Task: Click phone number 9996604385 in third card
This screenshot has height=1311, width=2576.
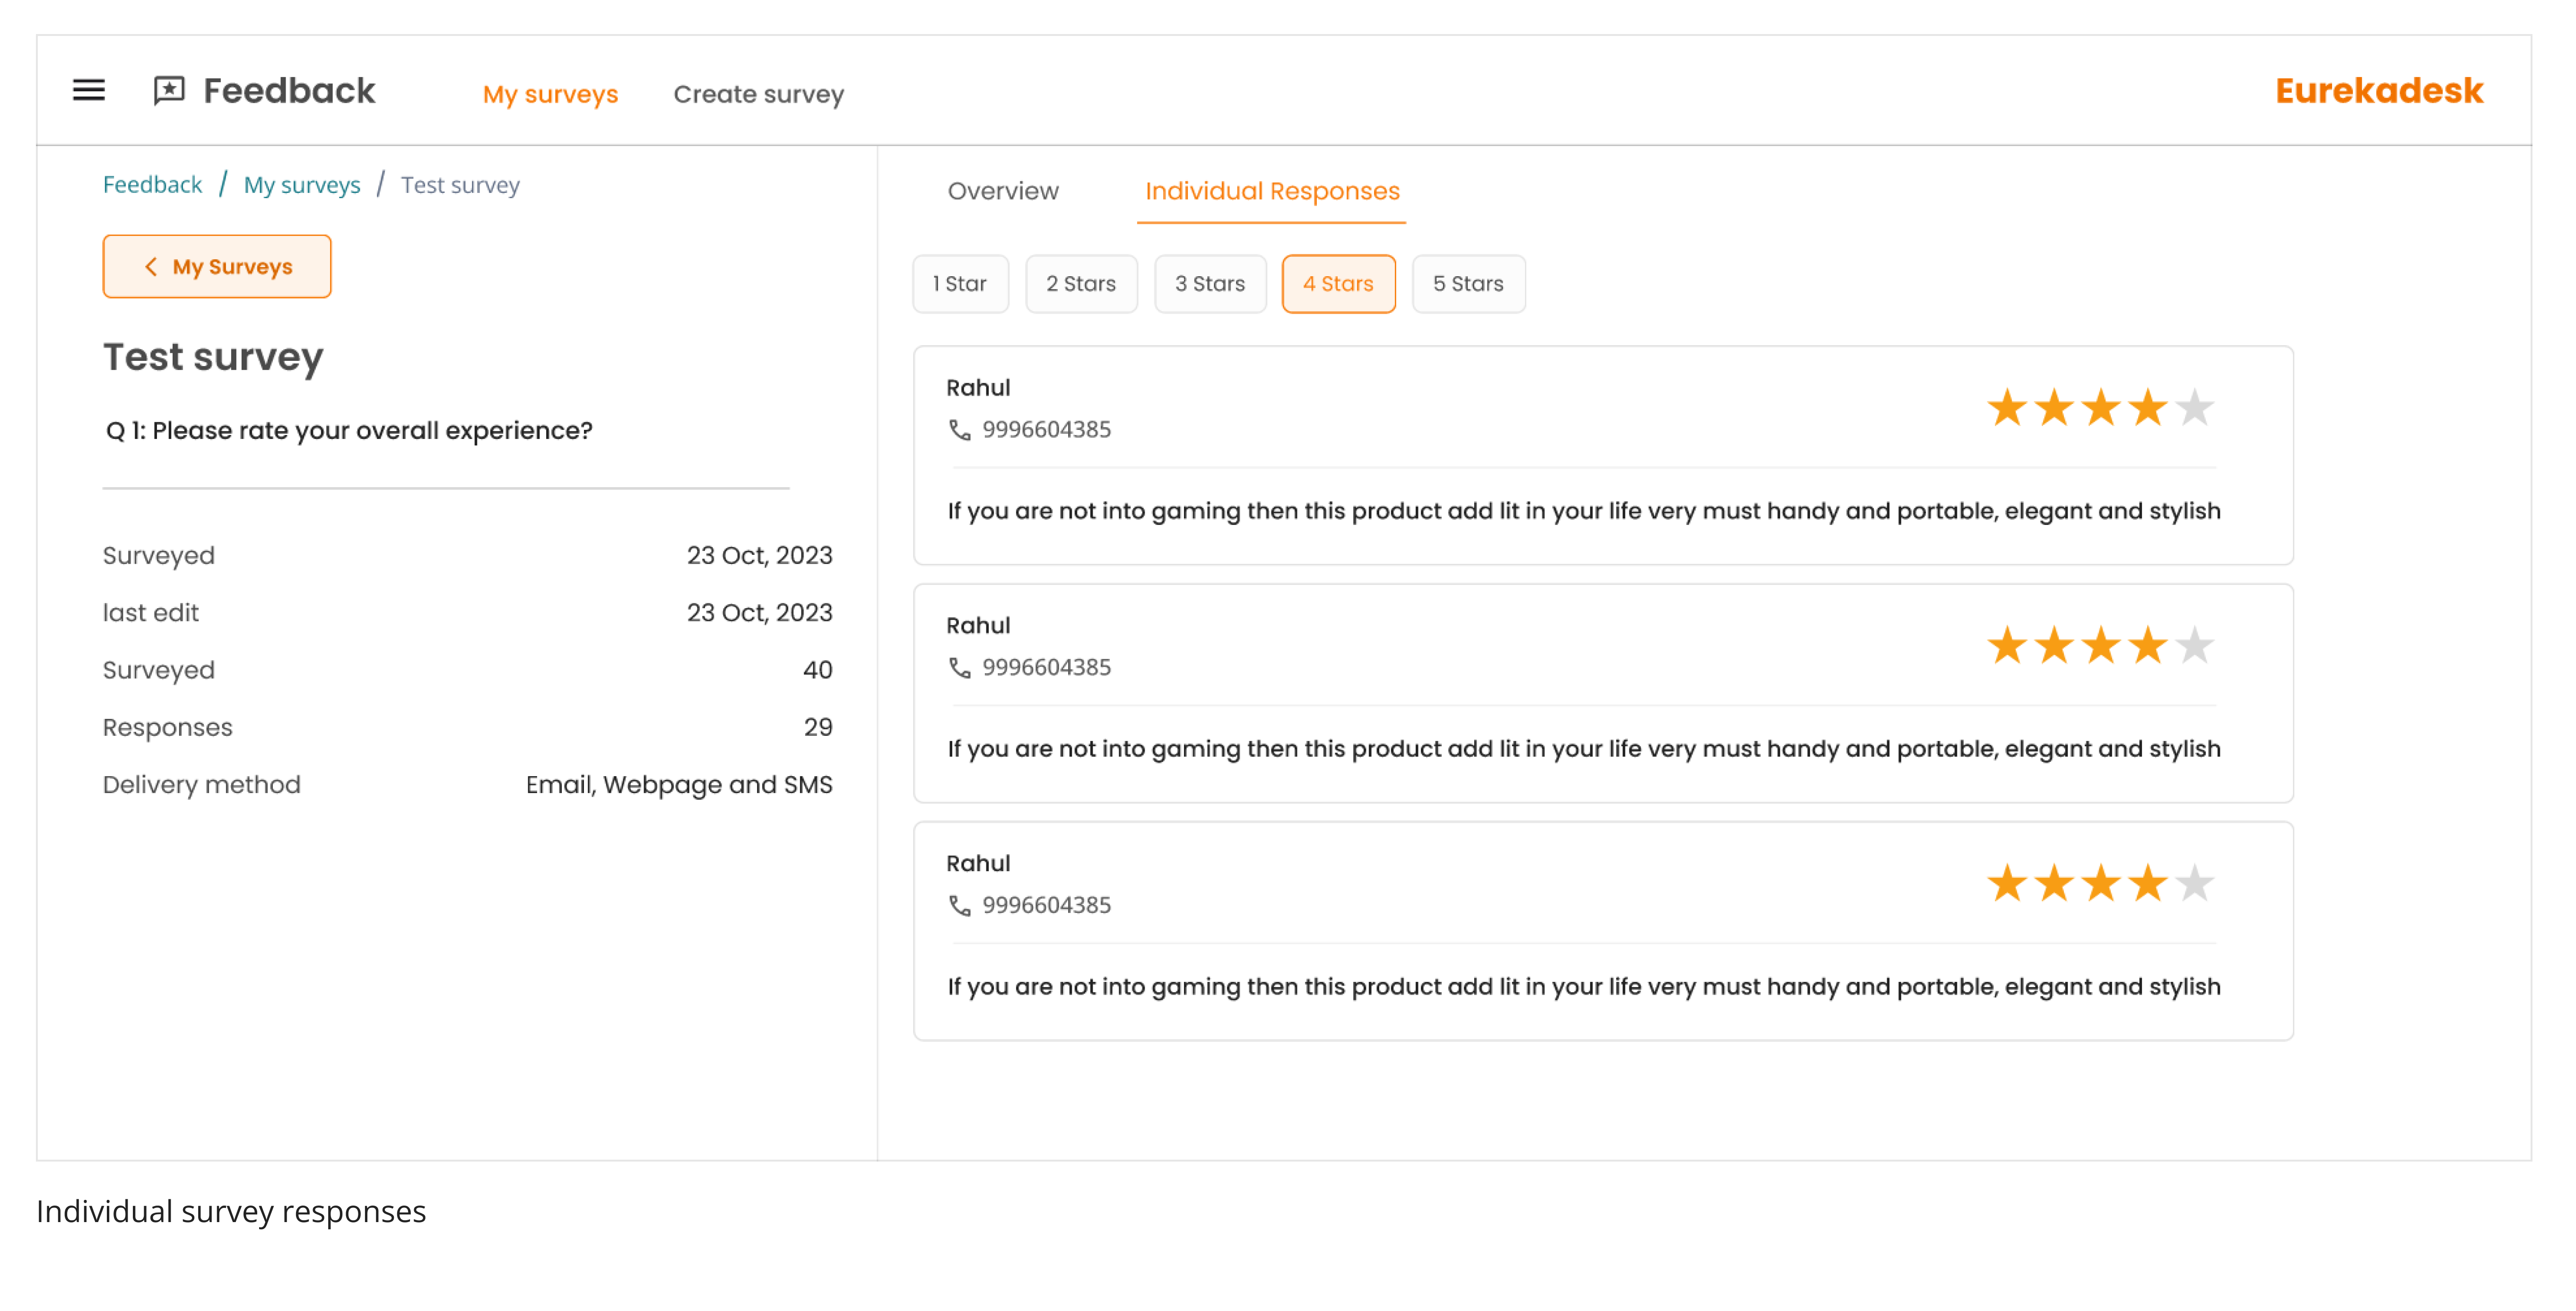Action: [1046, 906]
